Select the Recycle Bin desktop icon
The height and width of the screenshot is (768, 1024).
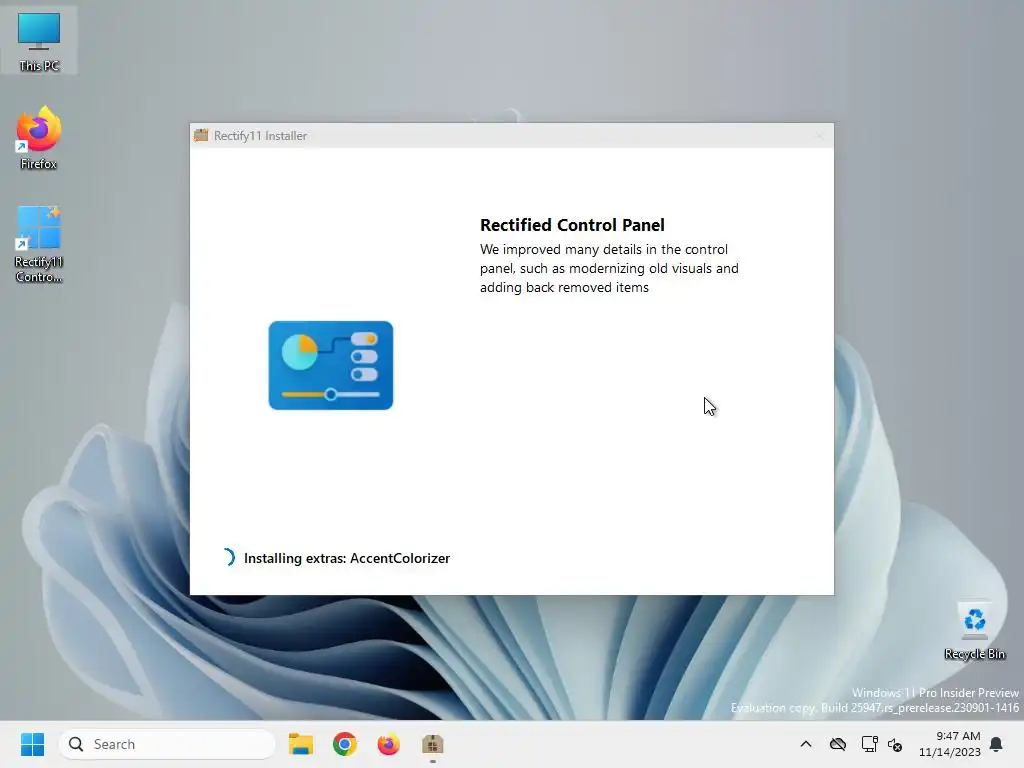(974, 630)
